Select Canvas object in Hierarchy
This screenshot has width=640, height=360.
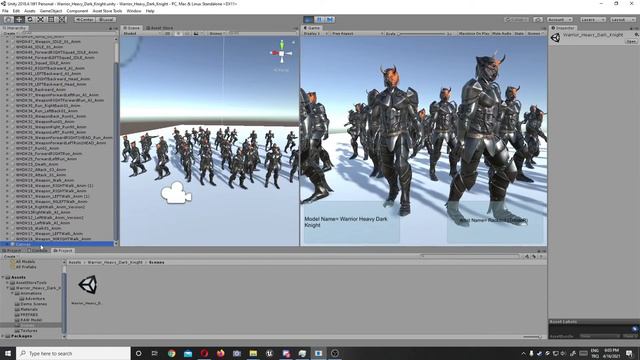click(x=57, y=244)
